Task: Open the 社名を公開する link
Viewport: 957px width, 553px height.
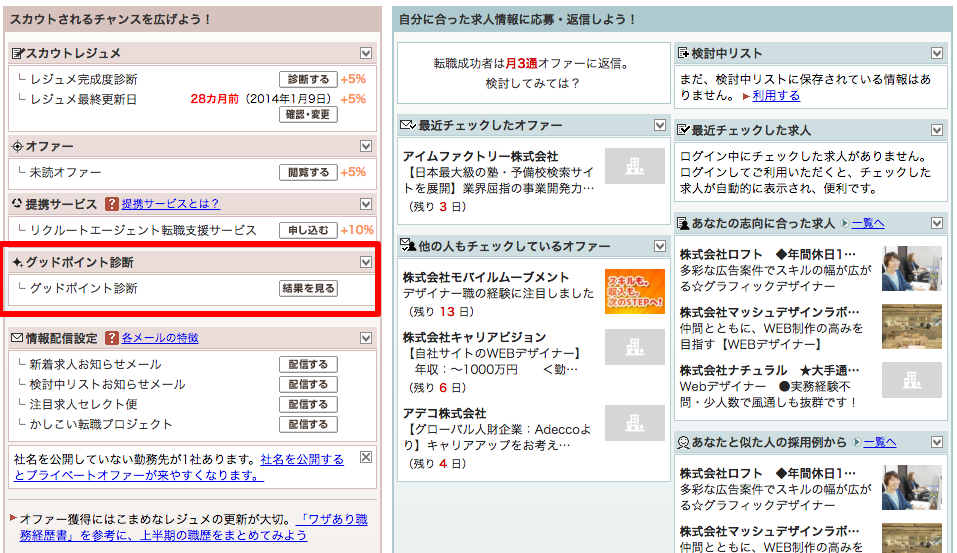Action: 302,459
